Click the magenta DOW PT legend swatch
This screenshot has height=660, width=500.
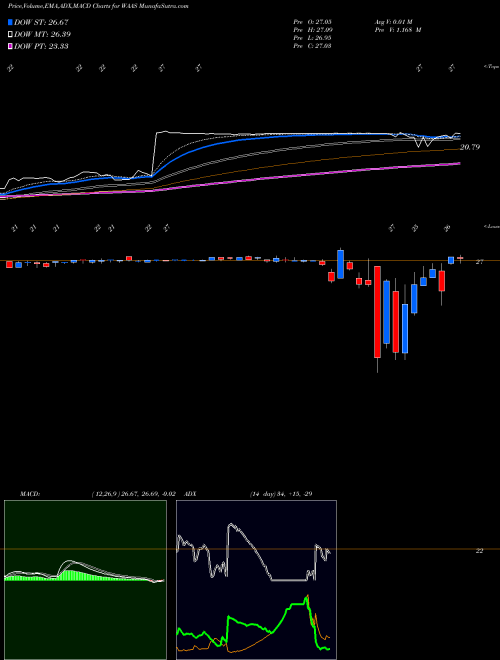tap(11, 46)
